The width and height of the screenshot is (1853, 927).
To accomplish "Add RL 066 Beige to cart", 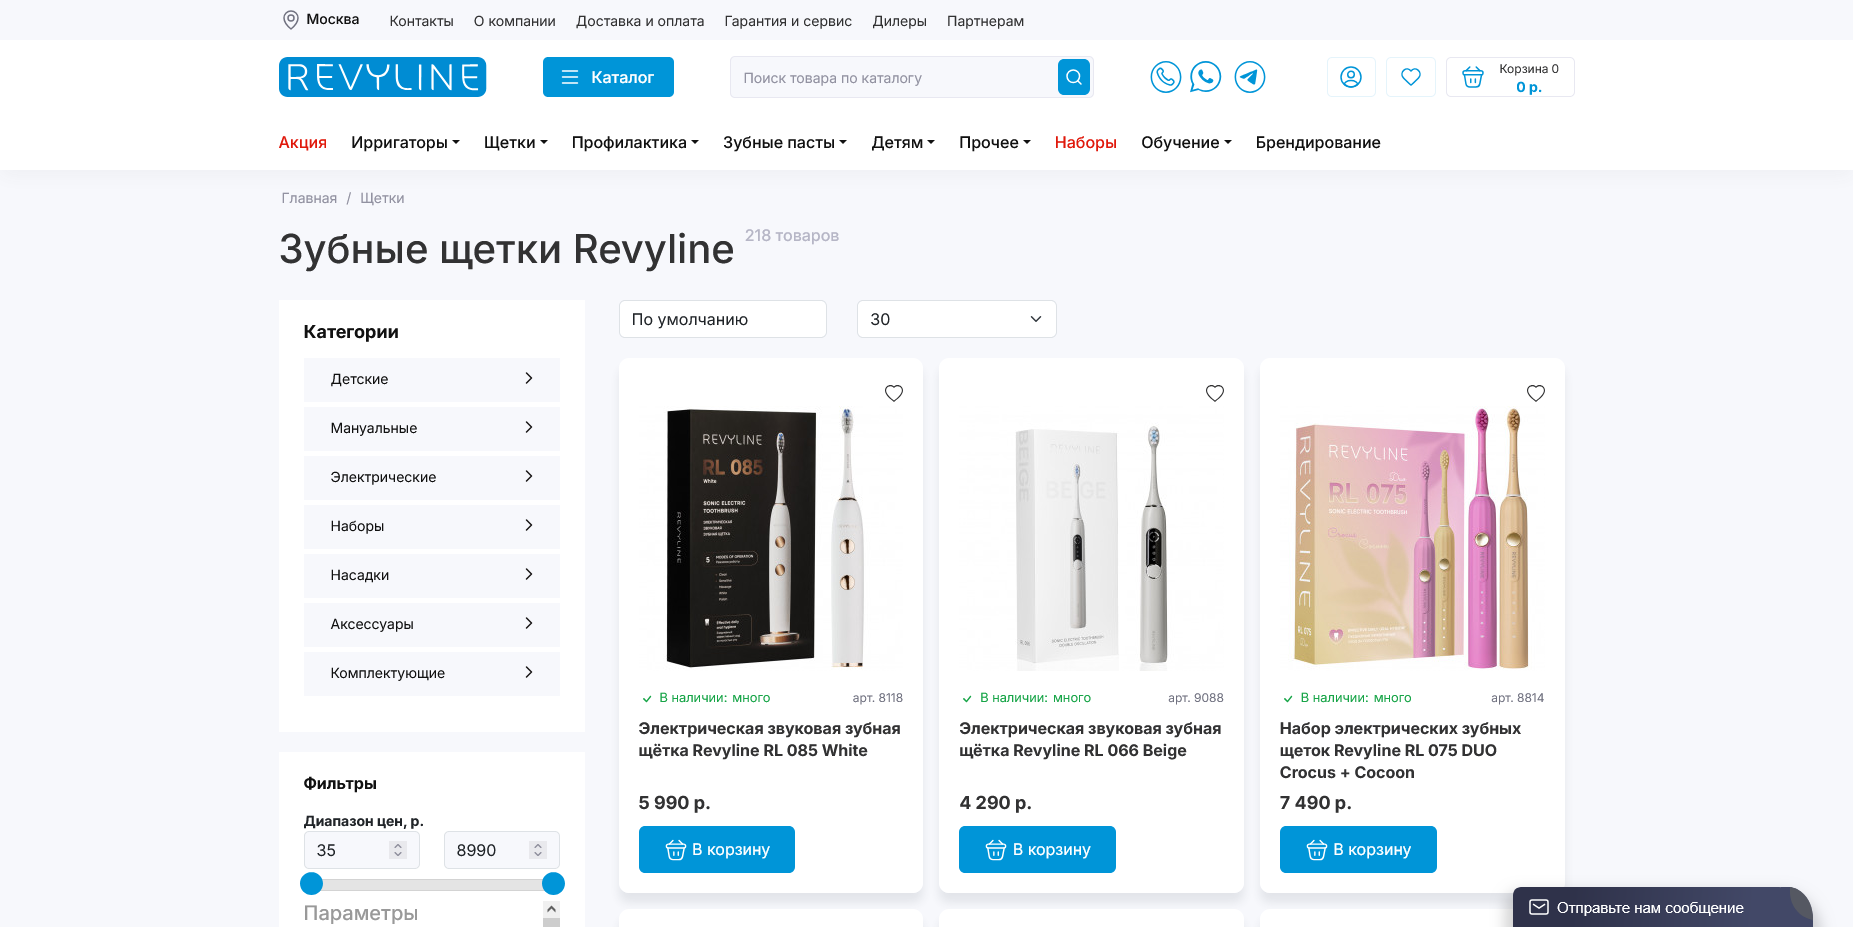I will click(1037, 849).
